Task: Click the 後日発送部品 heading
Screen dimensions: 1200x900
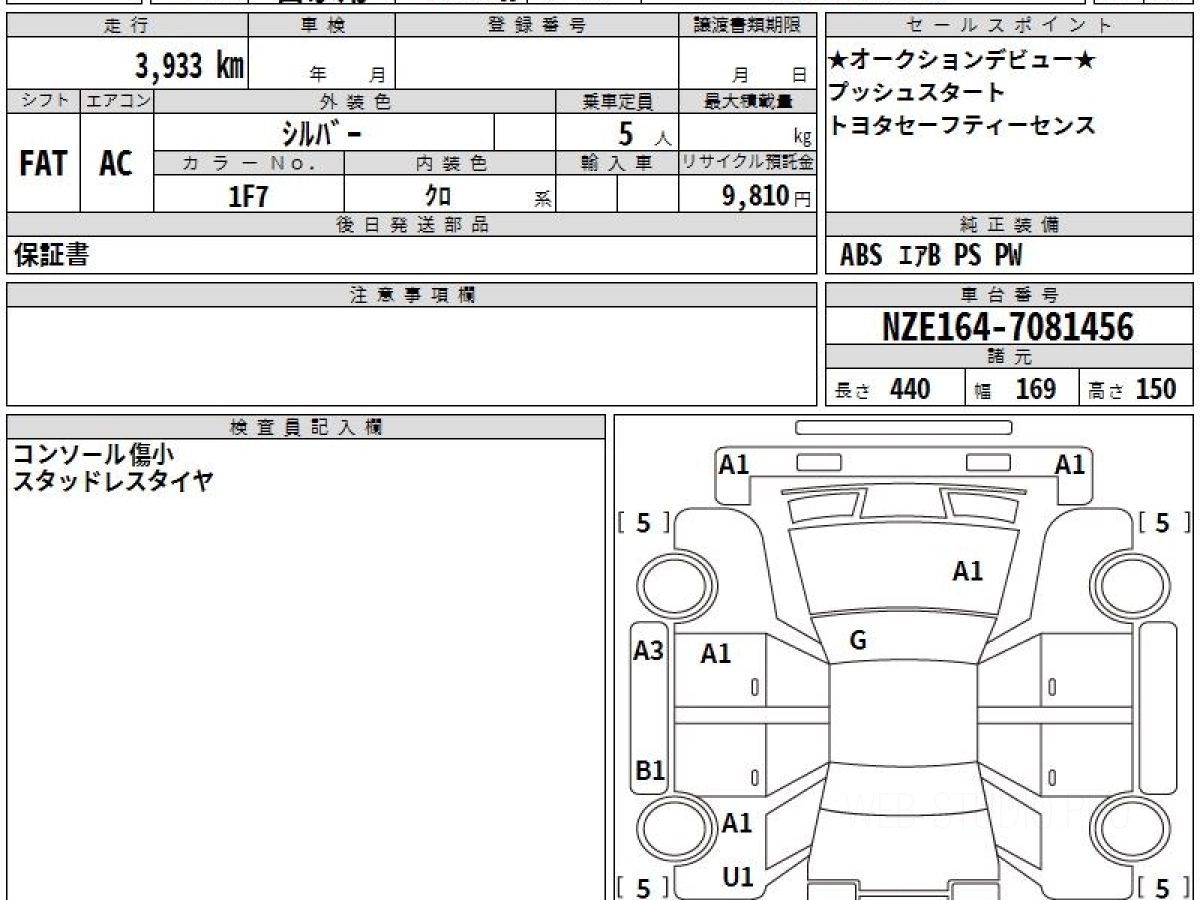Action: [412, 225]
